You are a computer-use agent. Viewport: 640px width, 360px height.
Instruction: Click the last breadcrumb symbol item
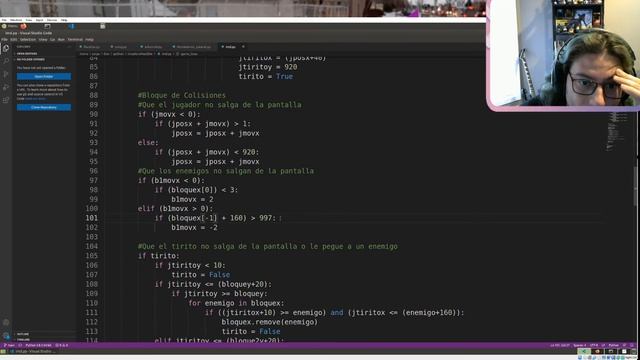(187, 54)
